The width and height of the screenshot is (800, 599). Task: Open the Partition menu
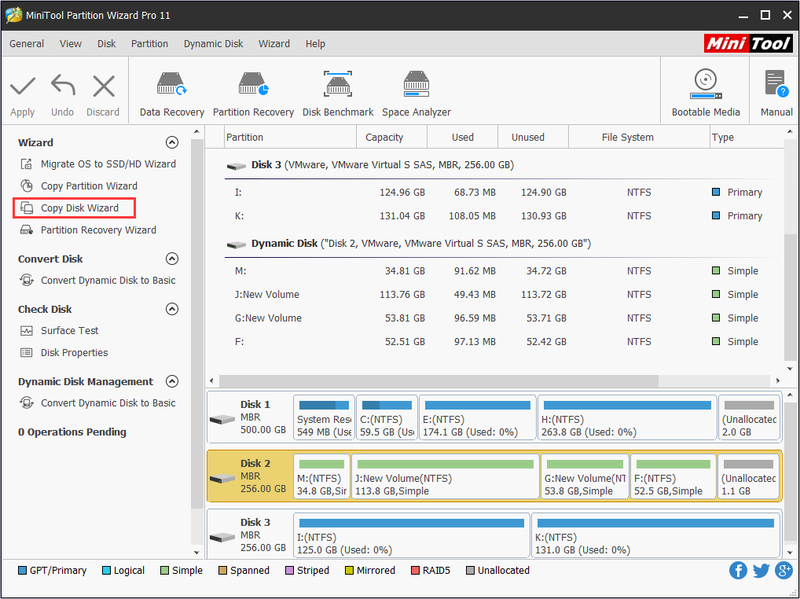pos(149,44)
